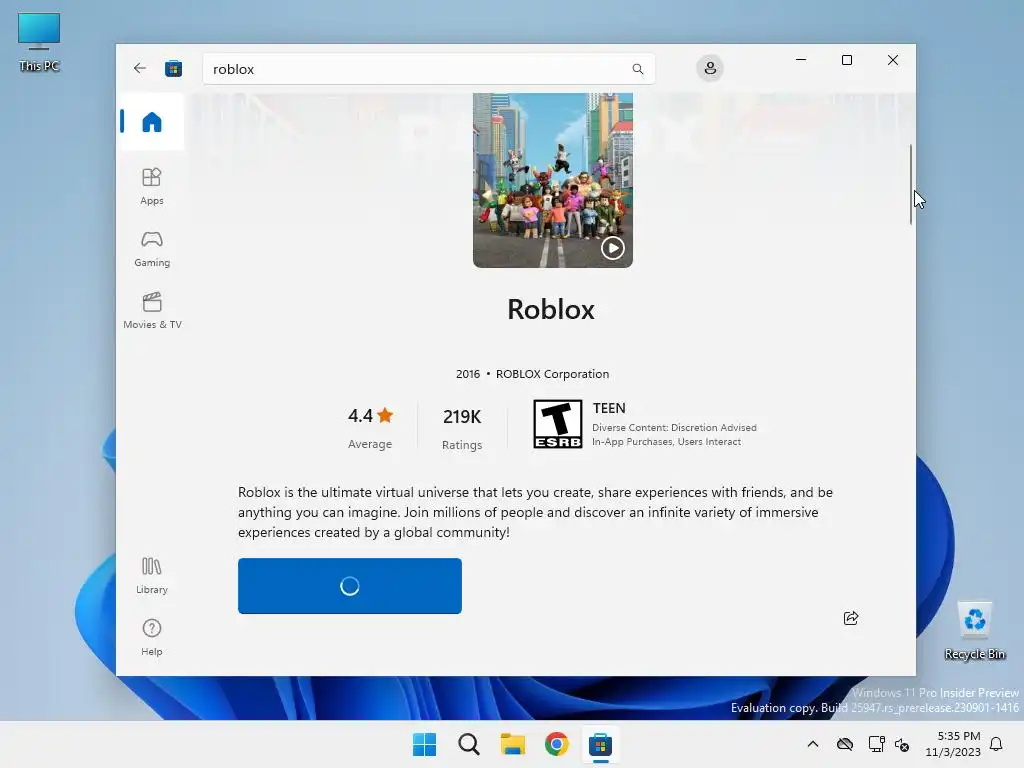Viewport: 1024px width, 768px height.
Task: Minimize the Microsoft Store window
Action: pos(801,60)
